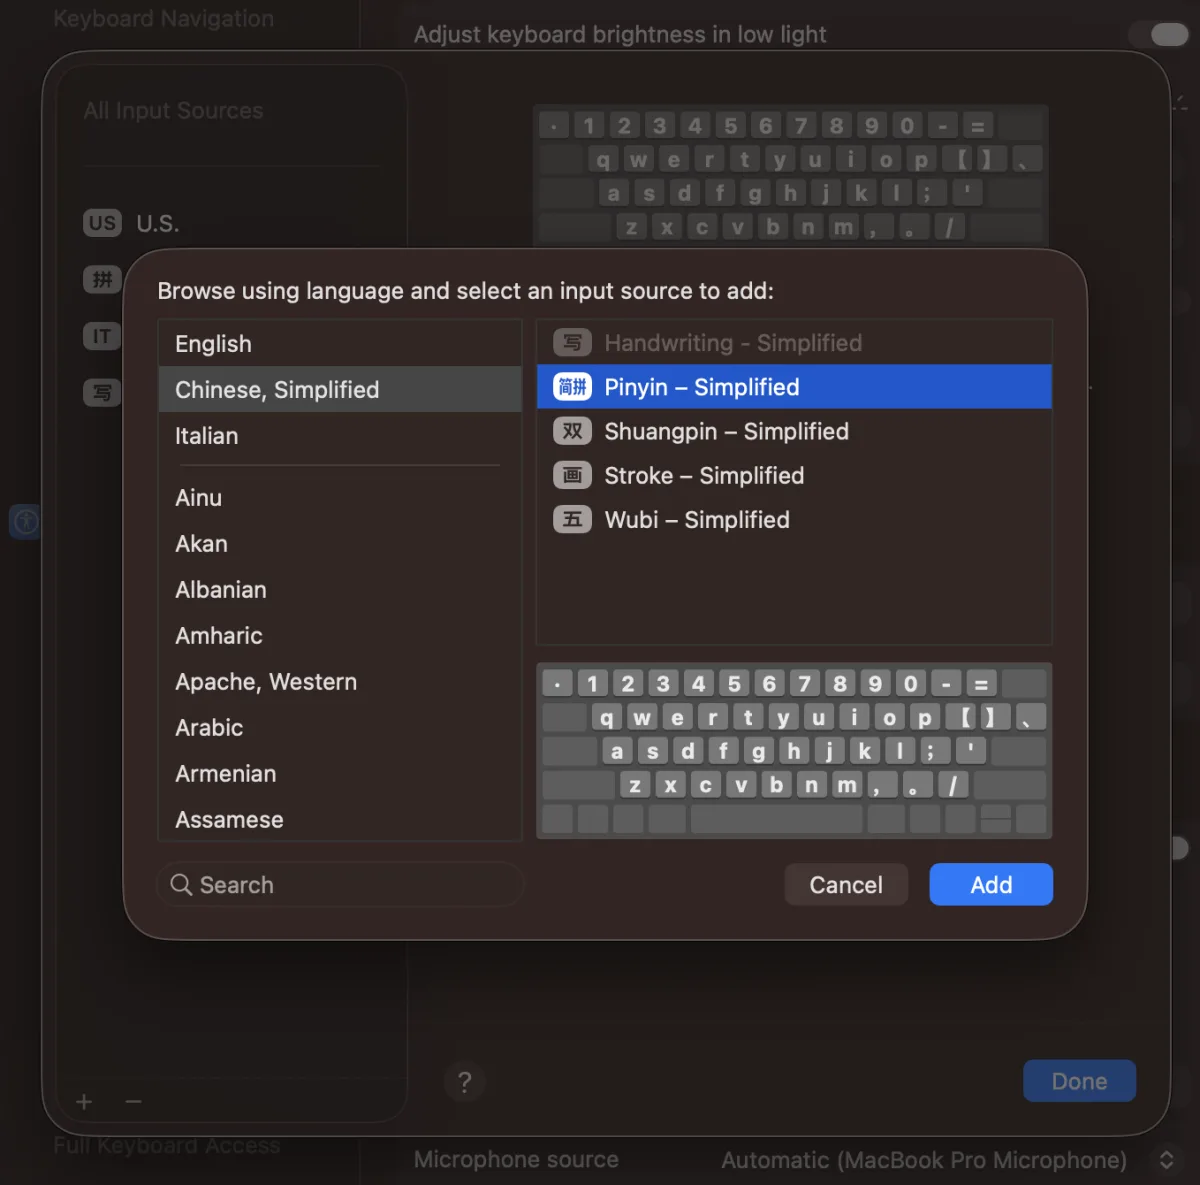Choose Armenian from the language list
1200x1185 pixels.
pos(340,774)
